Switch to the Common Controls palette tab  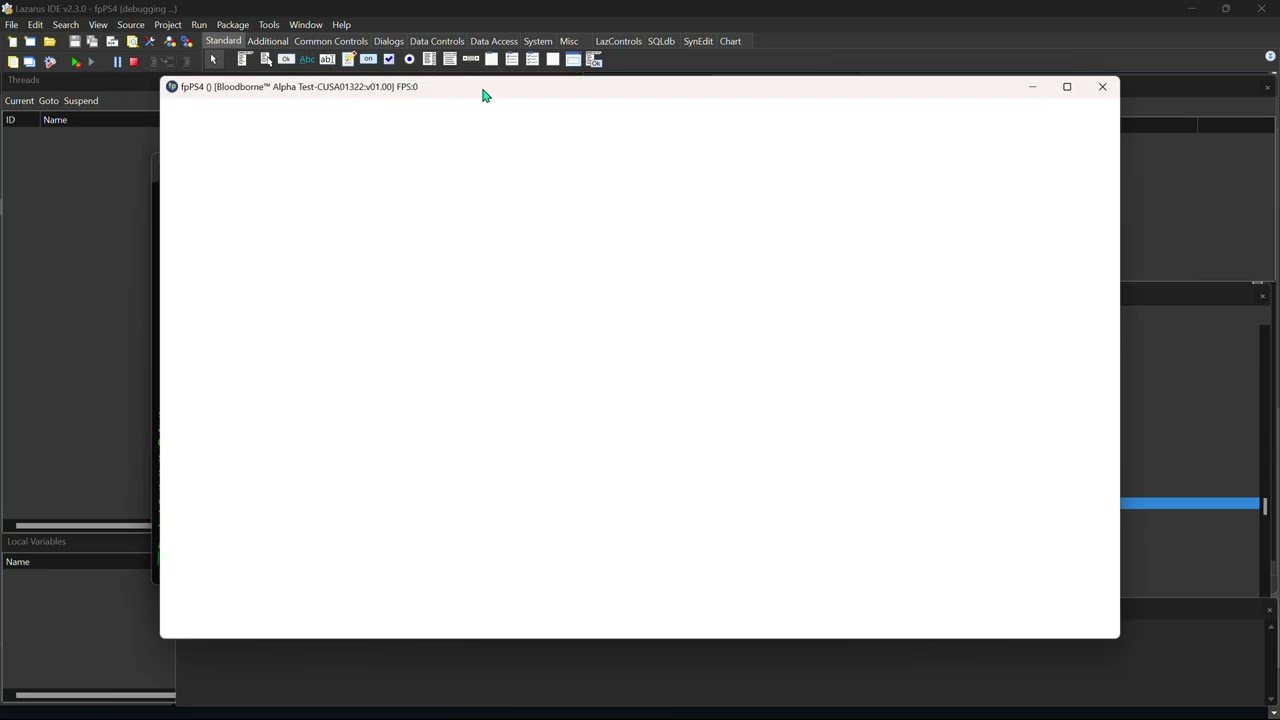(x=331, y=41)
